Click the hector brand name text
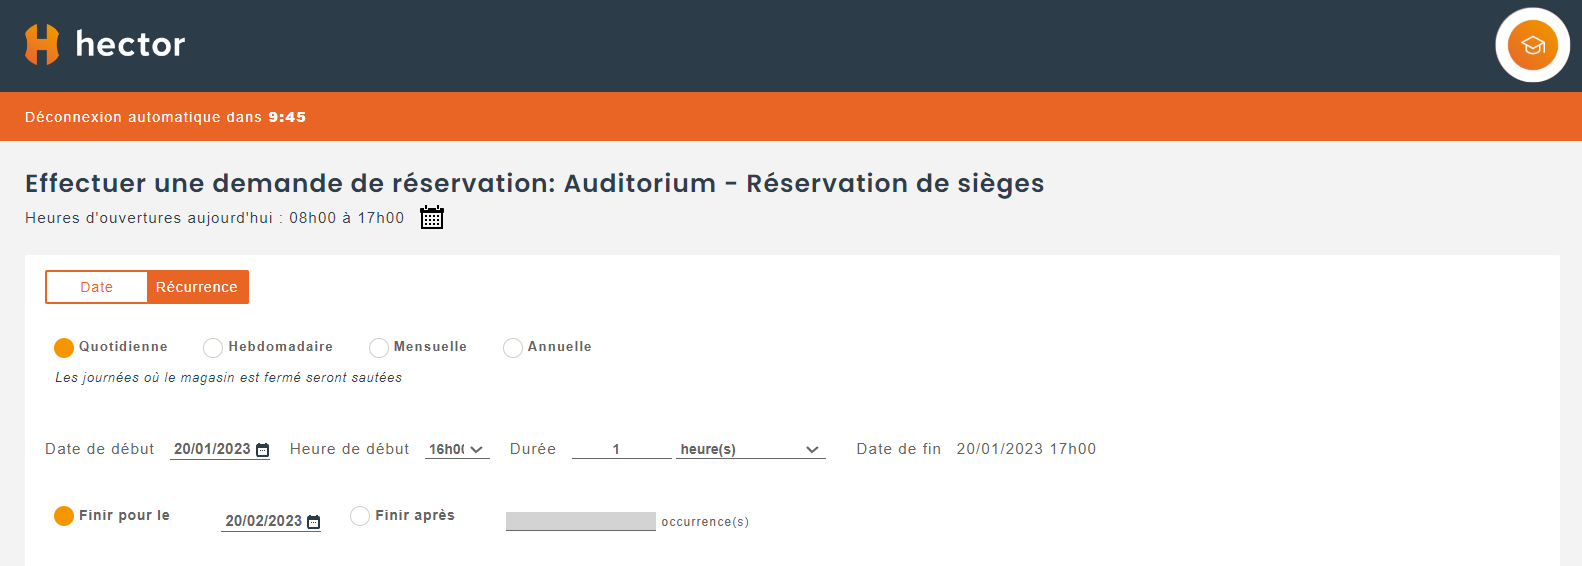 [130, 45]
